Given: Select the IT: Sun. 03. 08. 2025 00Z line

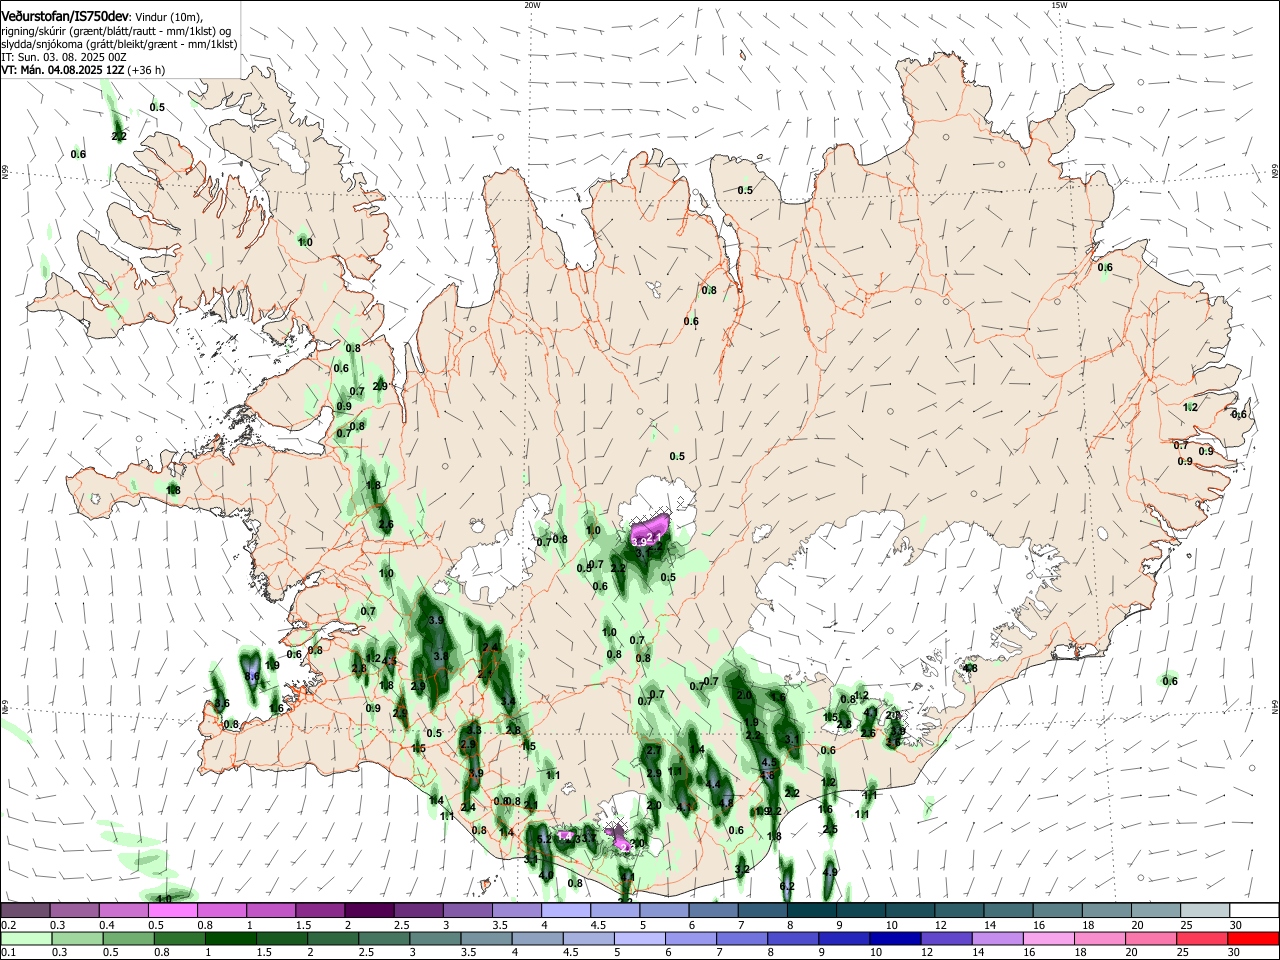Looking at the screenshot, I should (63, 57).
